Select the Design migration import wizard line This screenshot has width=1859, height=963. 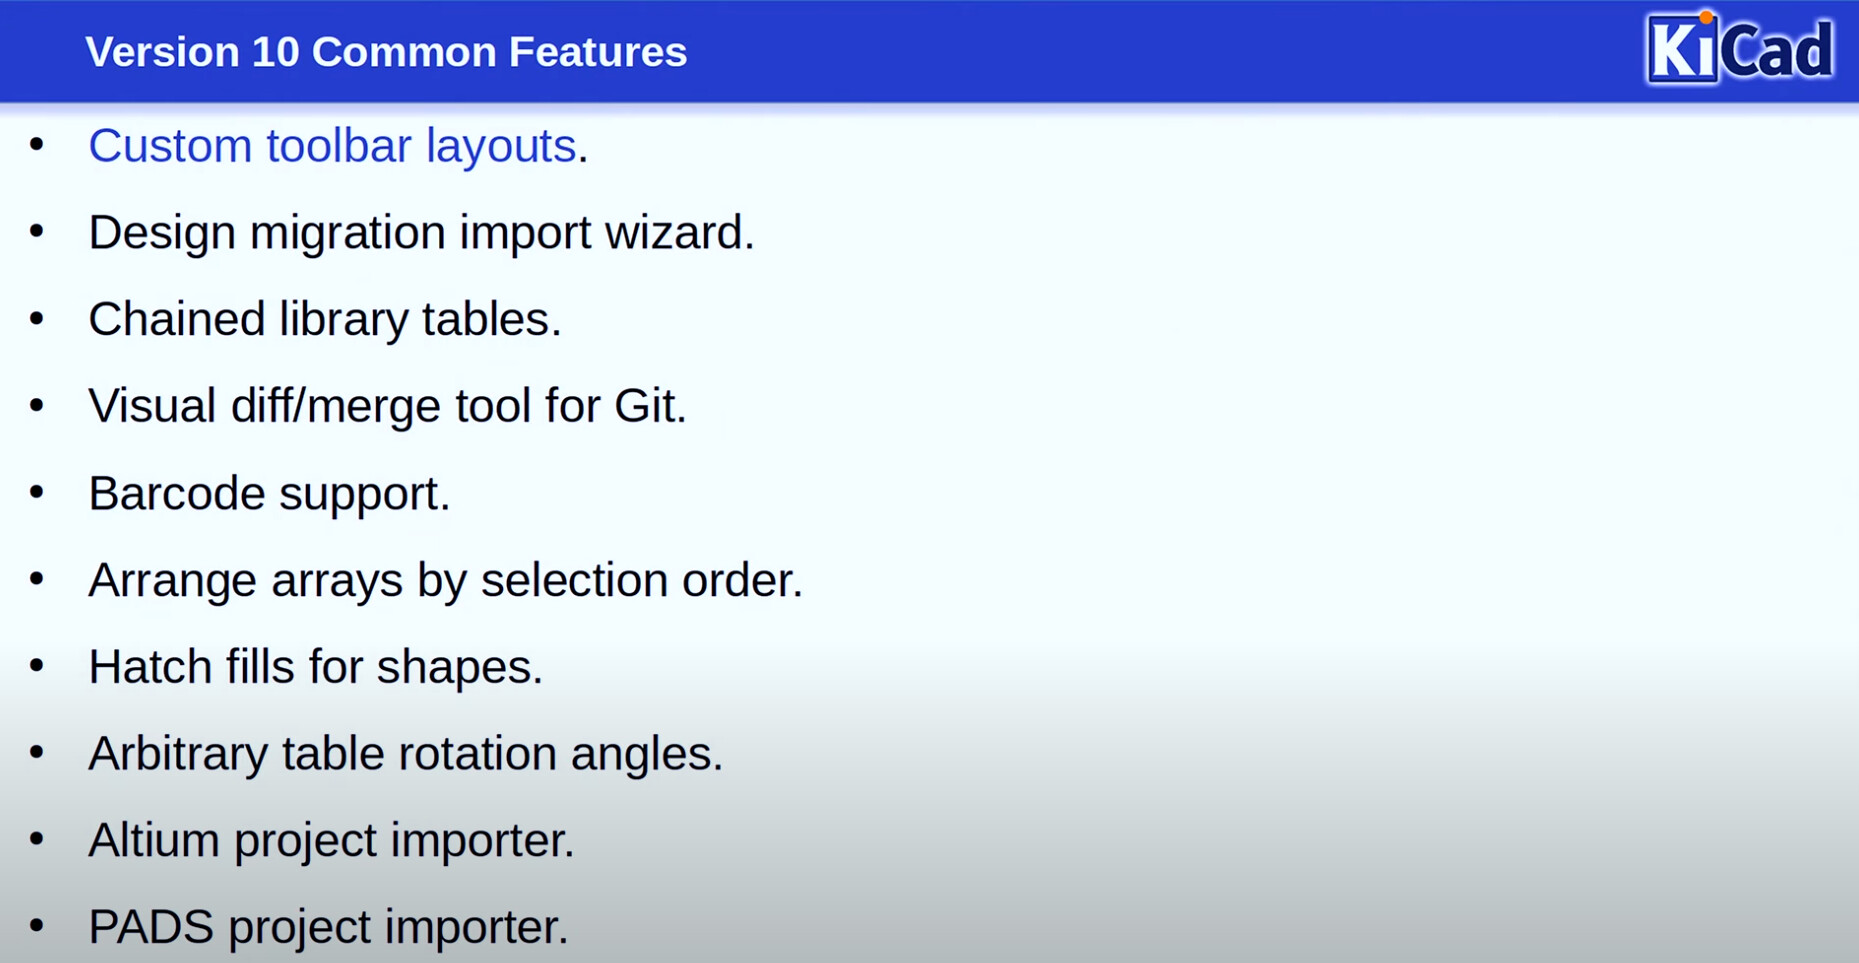[421, 233]
